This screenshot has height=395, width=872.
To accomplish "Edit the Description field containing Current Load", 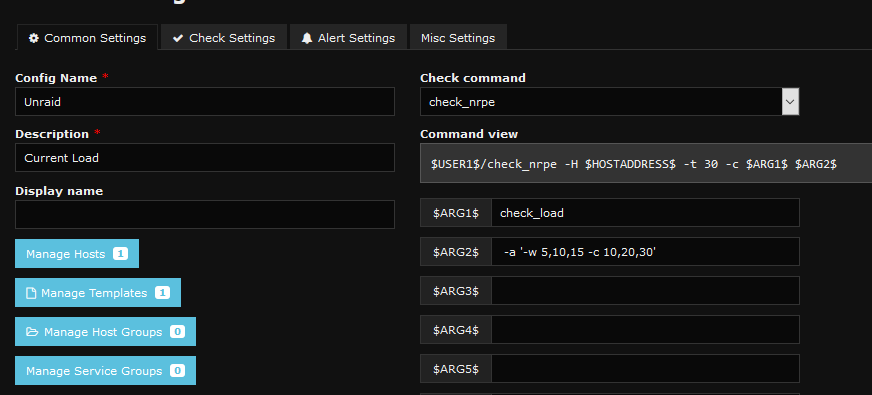I will pos(205,158).
